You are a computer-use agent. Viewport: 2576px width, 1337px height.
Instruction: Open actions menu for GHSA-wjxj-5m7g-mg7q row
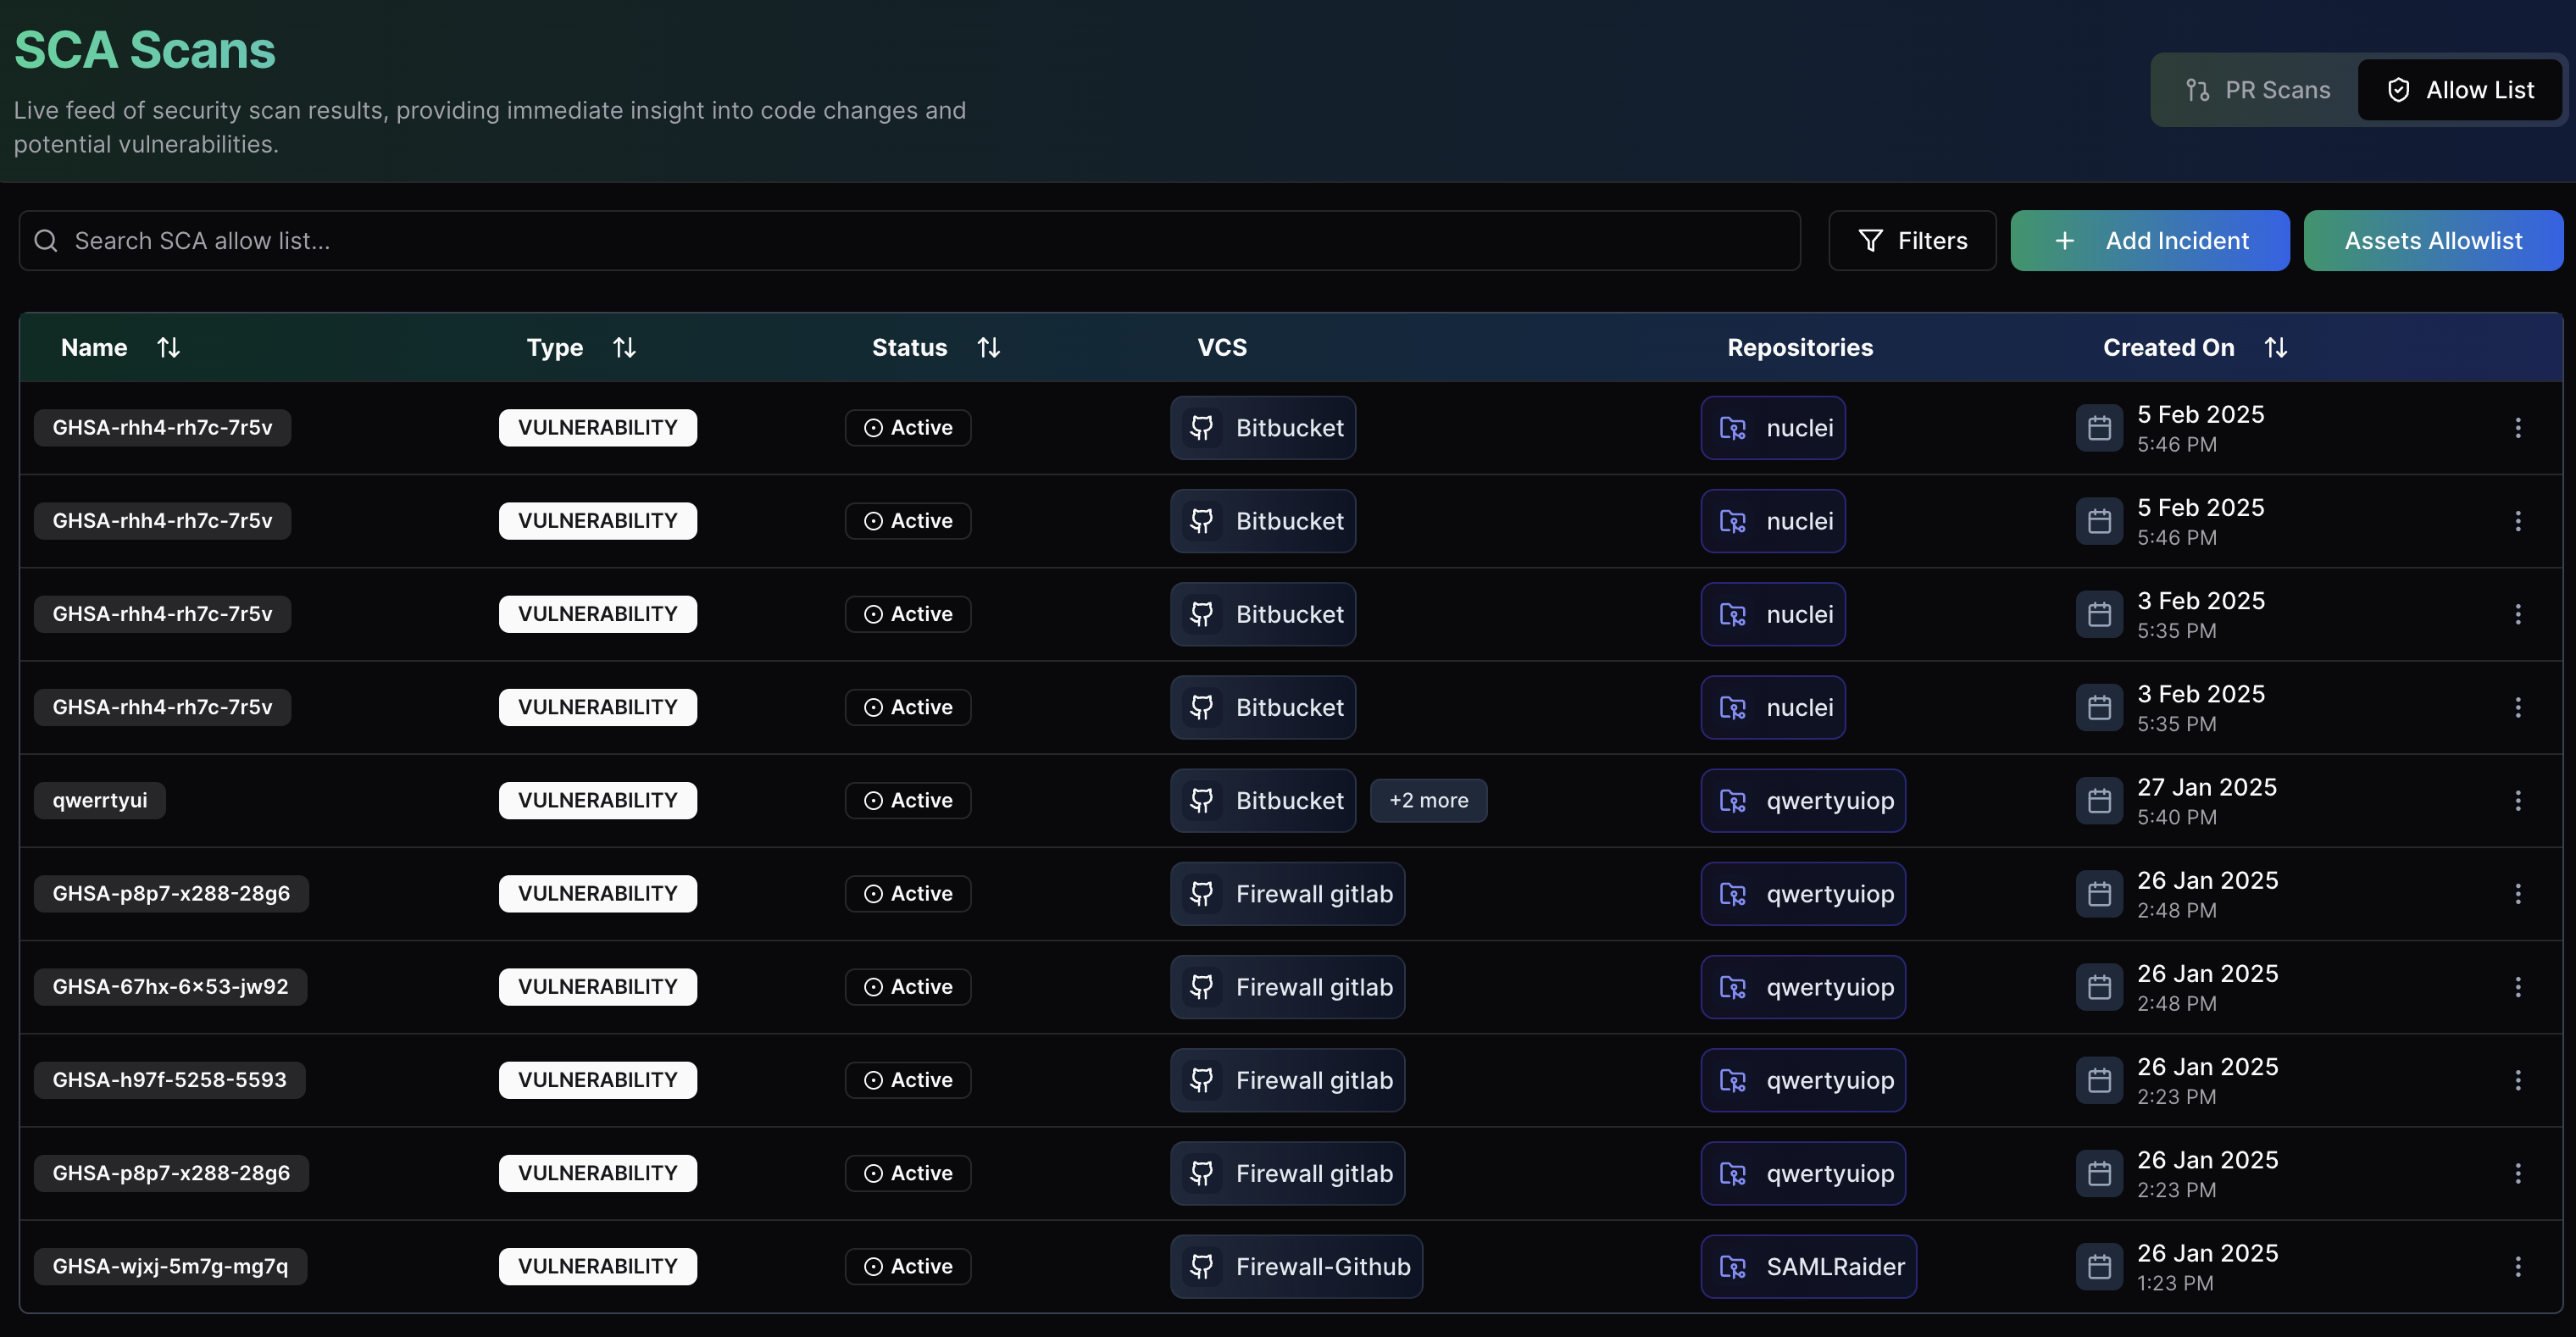pyautogui.click(x=2517, y=1266)
